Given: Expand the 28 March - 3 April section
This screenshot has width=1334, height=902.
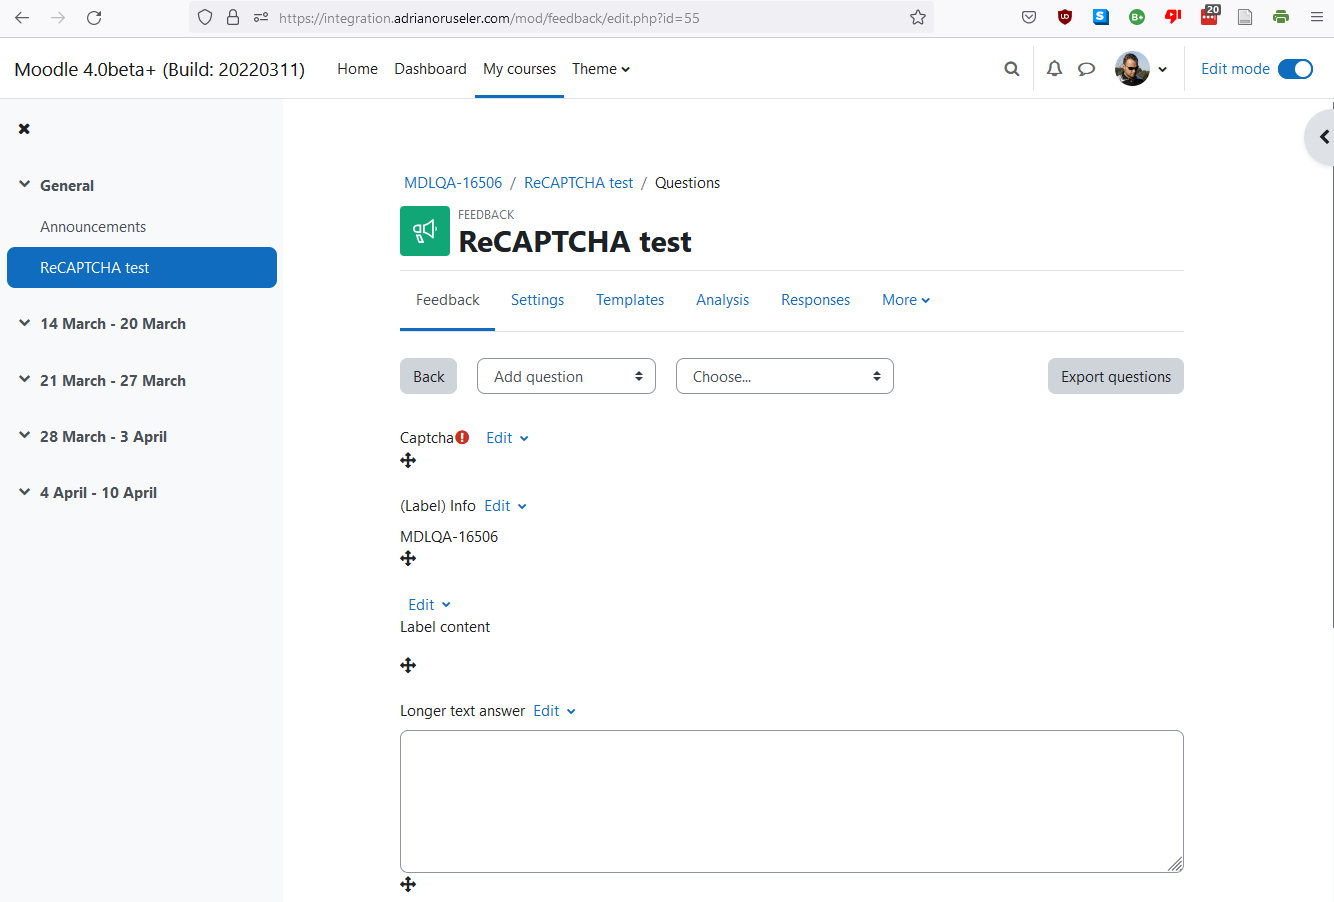Looking at the screenshot, I should click(24, 436).
